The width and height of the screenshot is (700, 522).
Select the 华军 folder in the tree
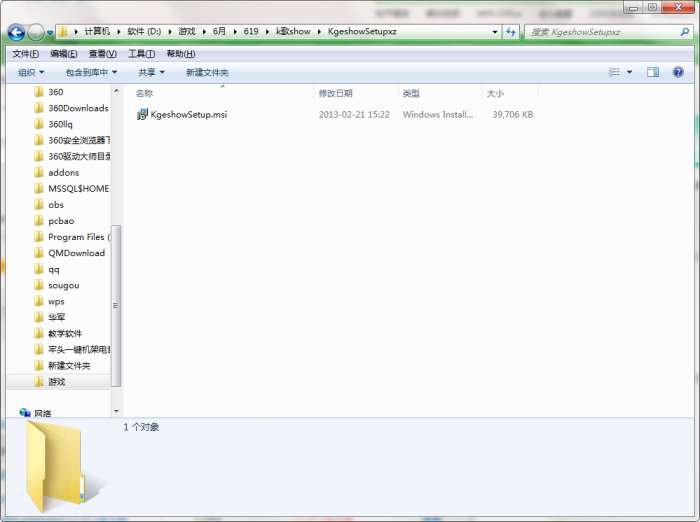point(57,317)
